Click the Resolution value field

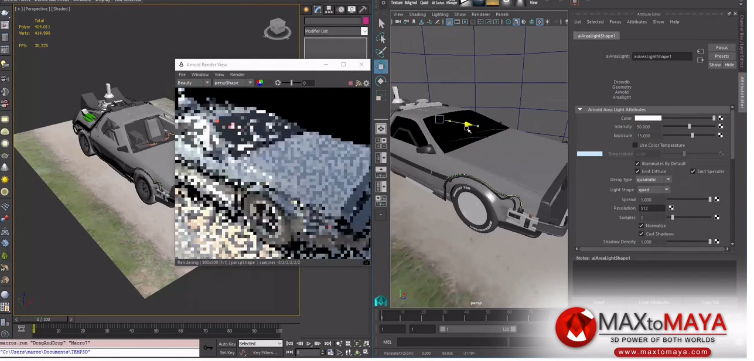tap(652, 208)
